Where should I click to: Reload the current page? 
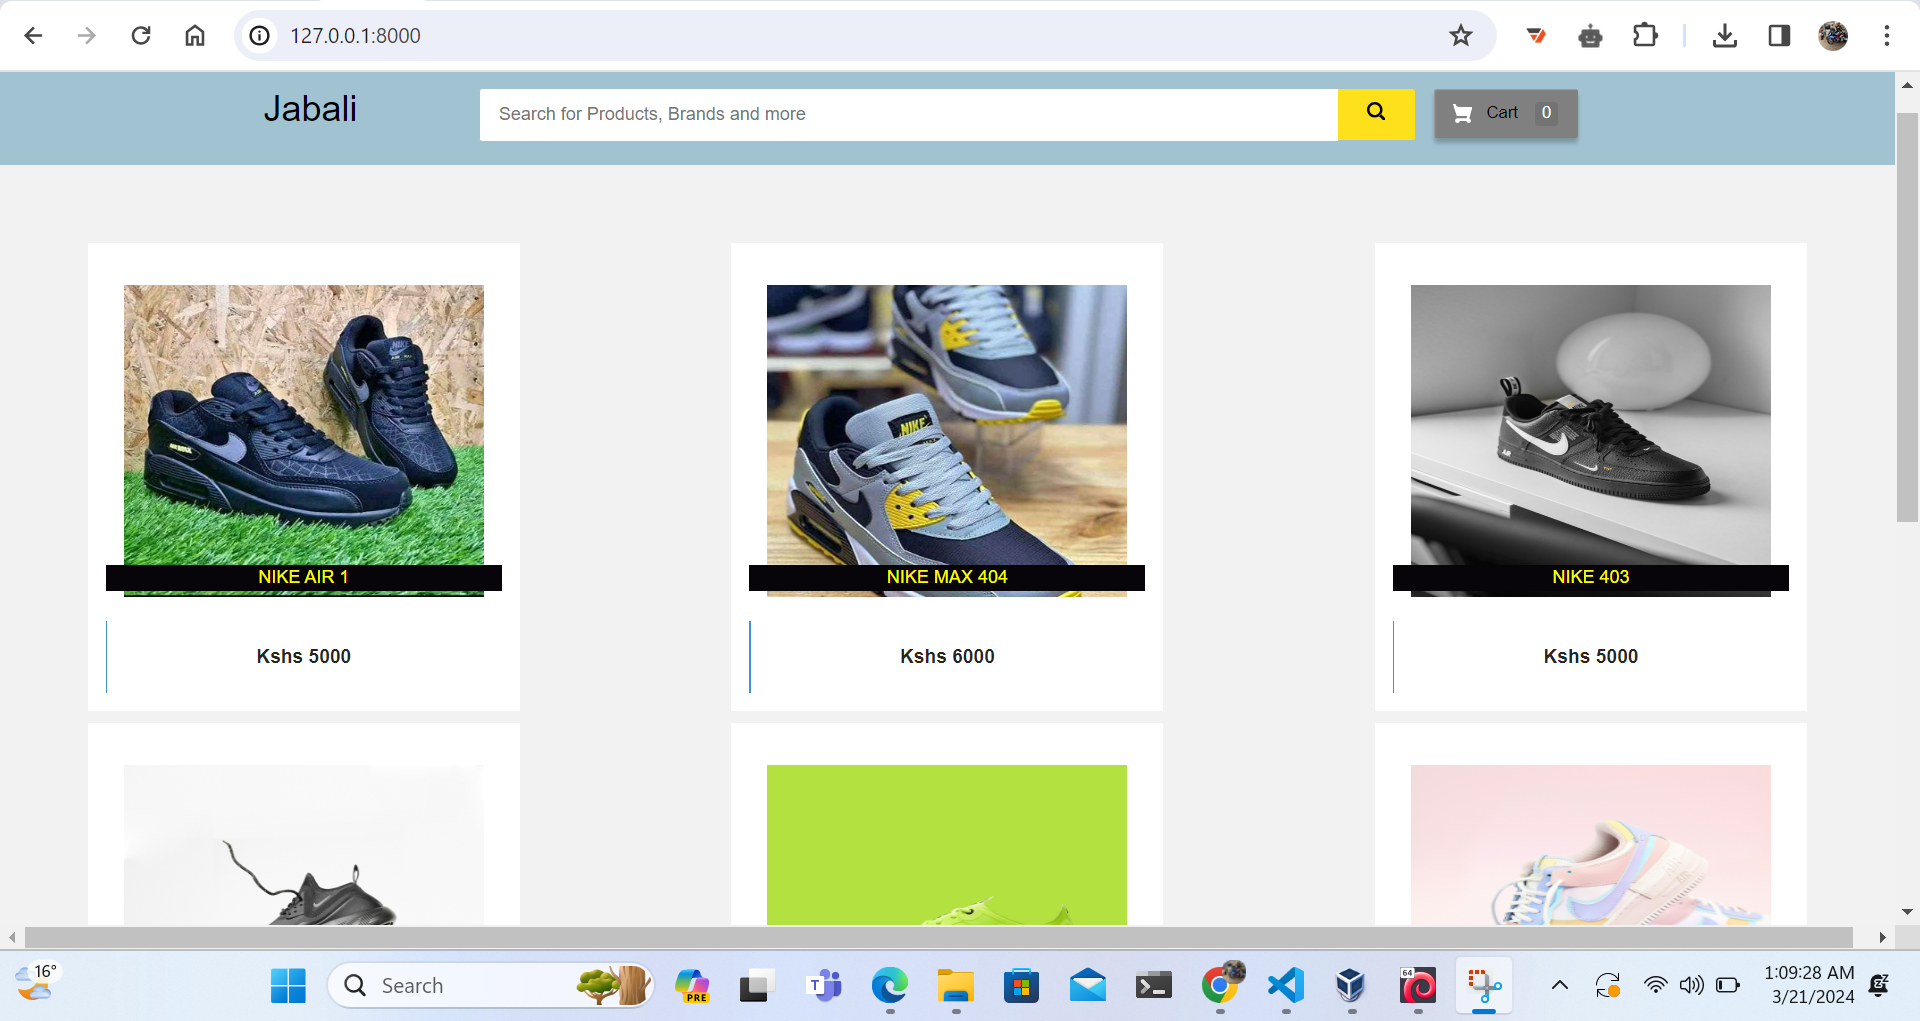(141, 36)
